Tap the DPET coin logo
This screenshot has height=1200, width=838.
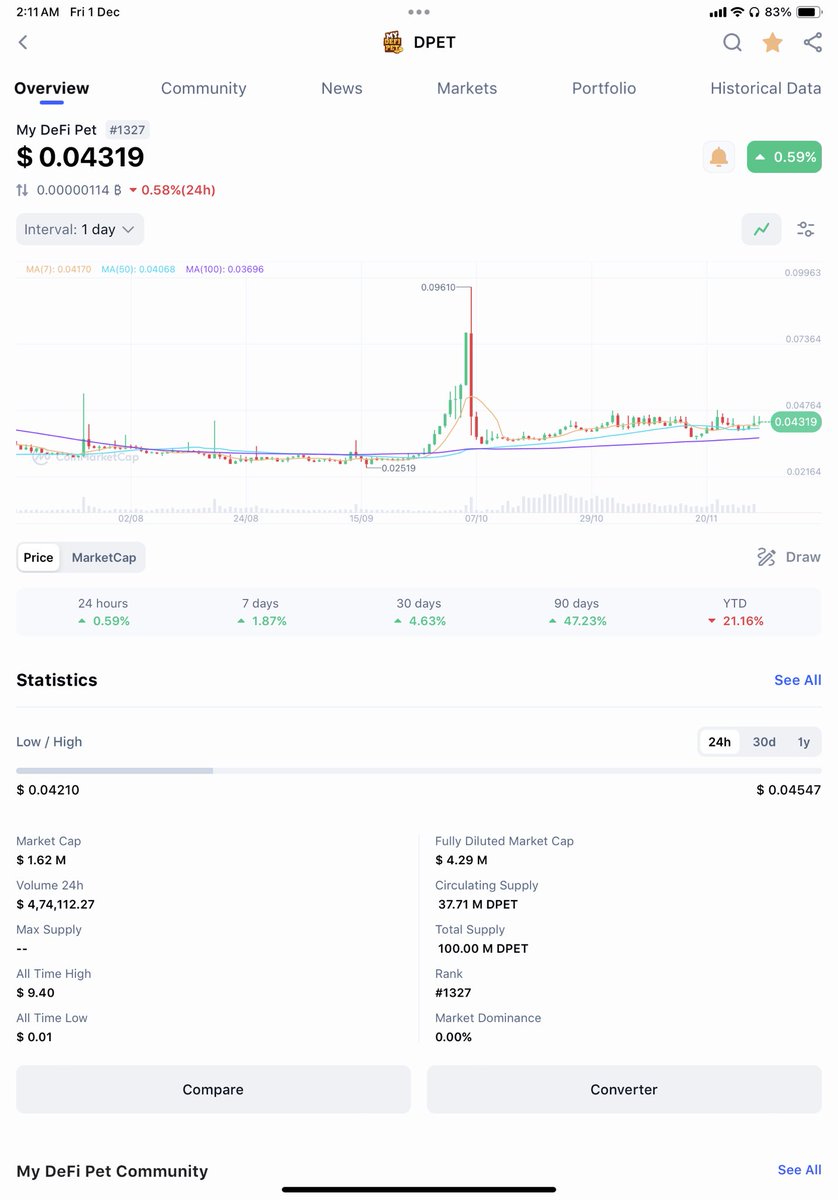(x=393, y=42)
